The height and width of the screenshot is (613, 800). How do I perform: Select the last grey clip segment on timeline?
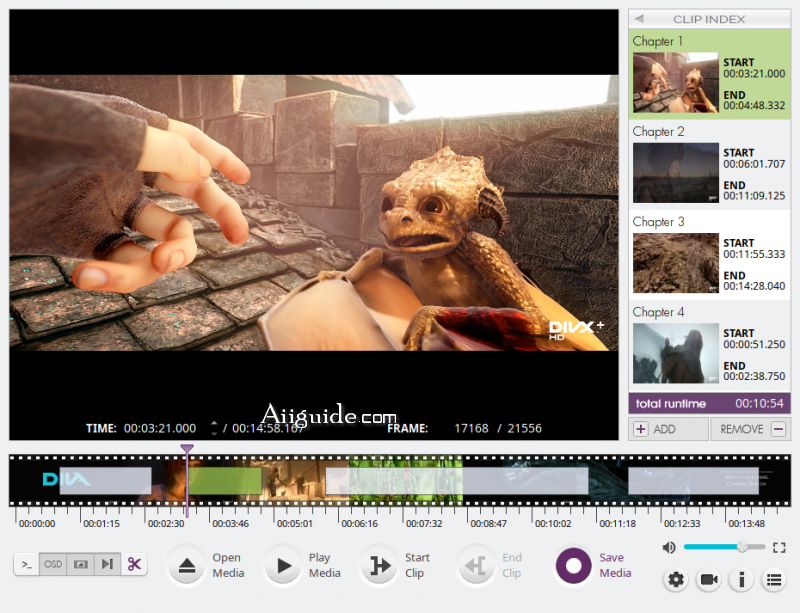(693, 480)
